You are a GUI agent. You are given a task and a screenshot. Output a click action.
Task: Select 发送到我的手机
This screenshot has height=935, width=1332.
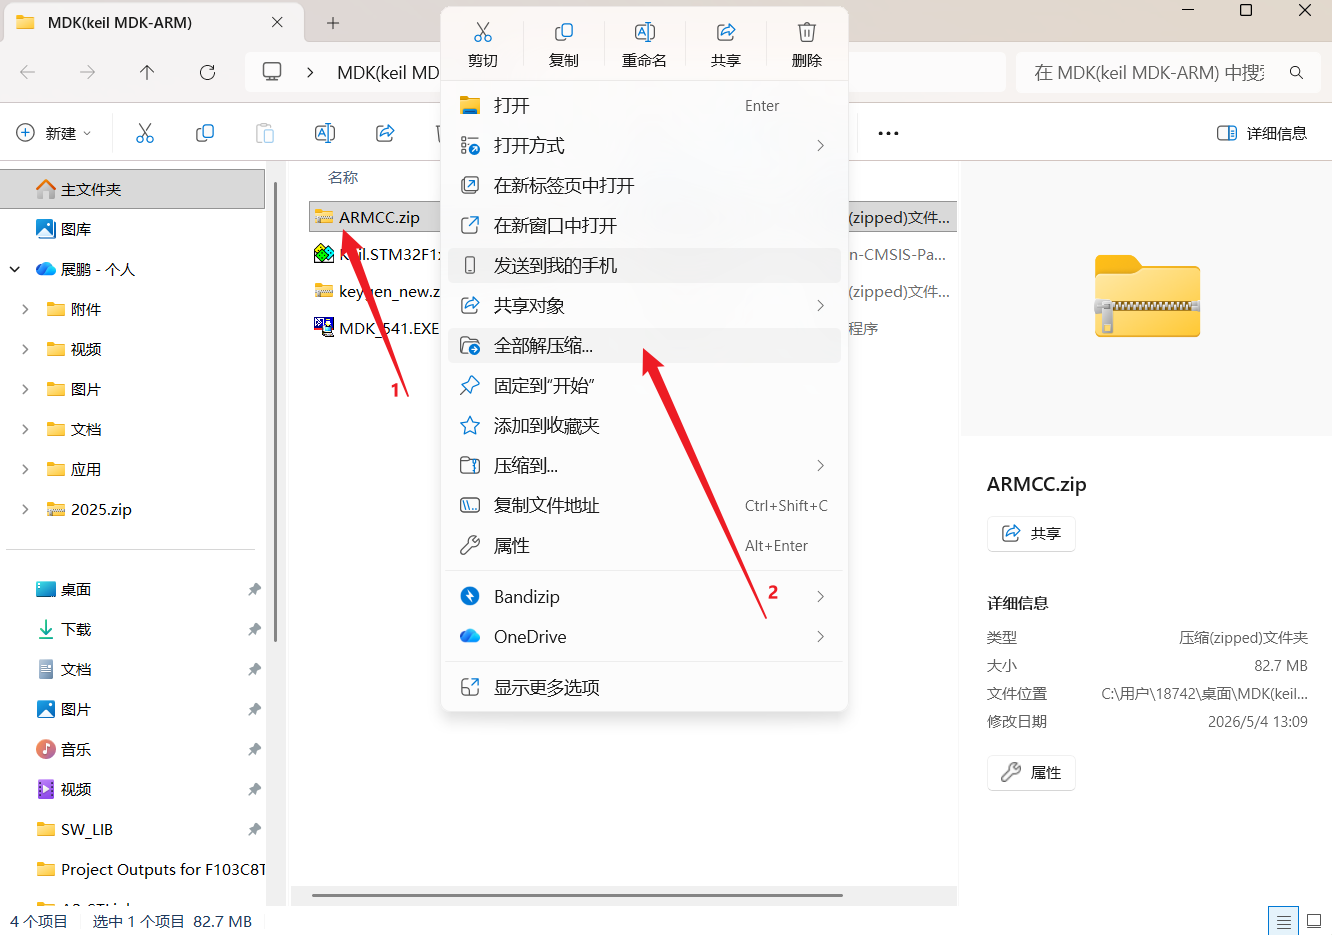pos(644,266)
